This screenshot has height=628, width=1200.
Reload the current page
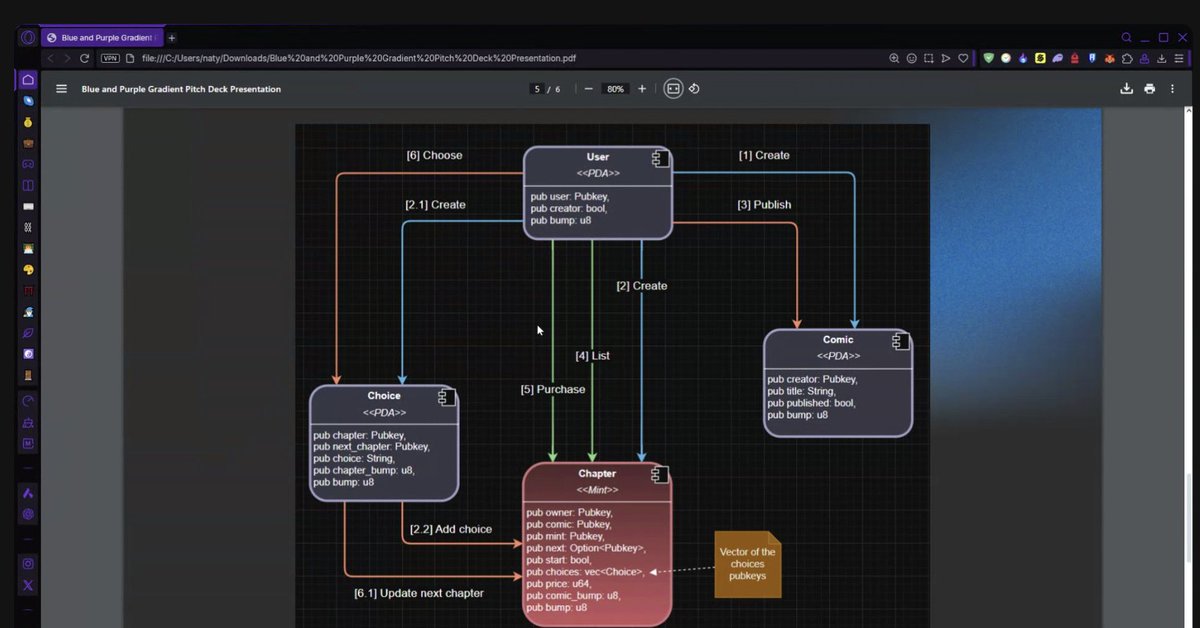click(x=85, y=58)
